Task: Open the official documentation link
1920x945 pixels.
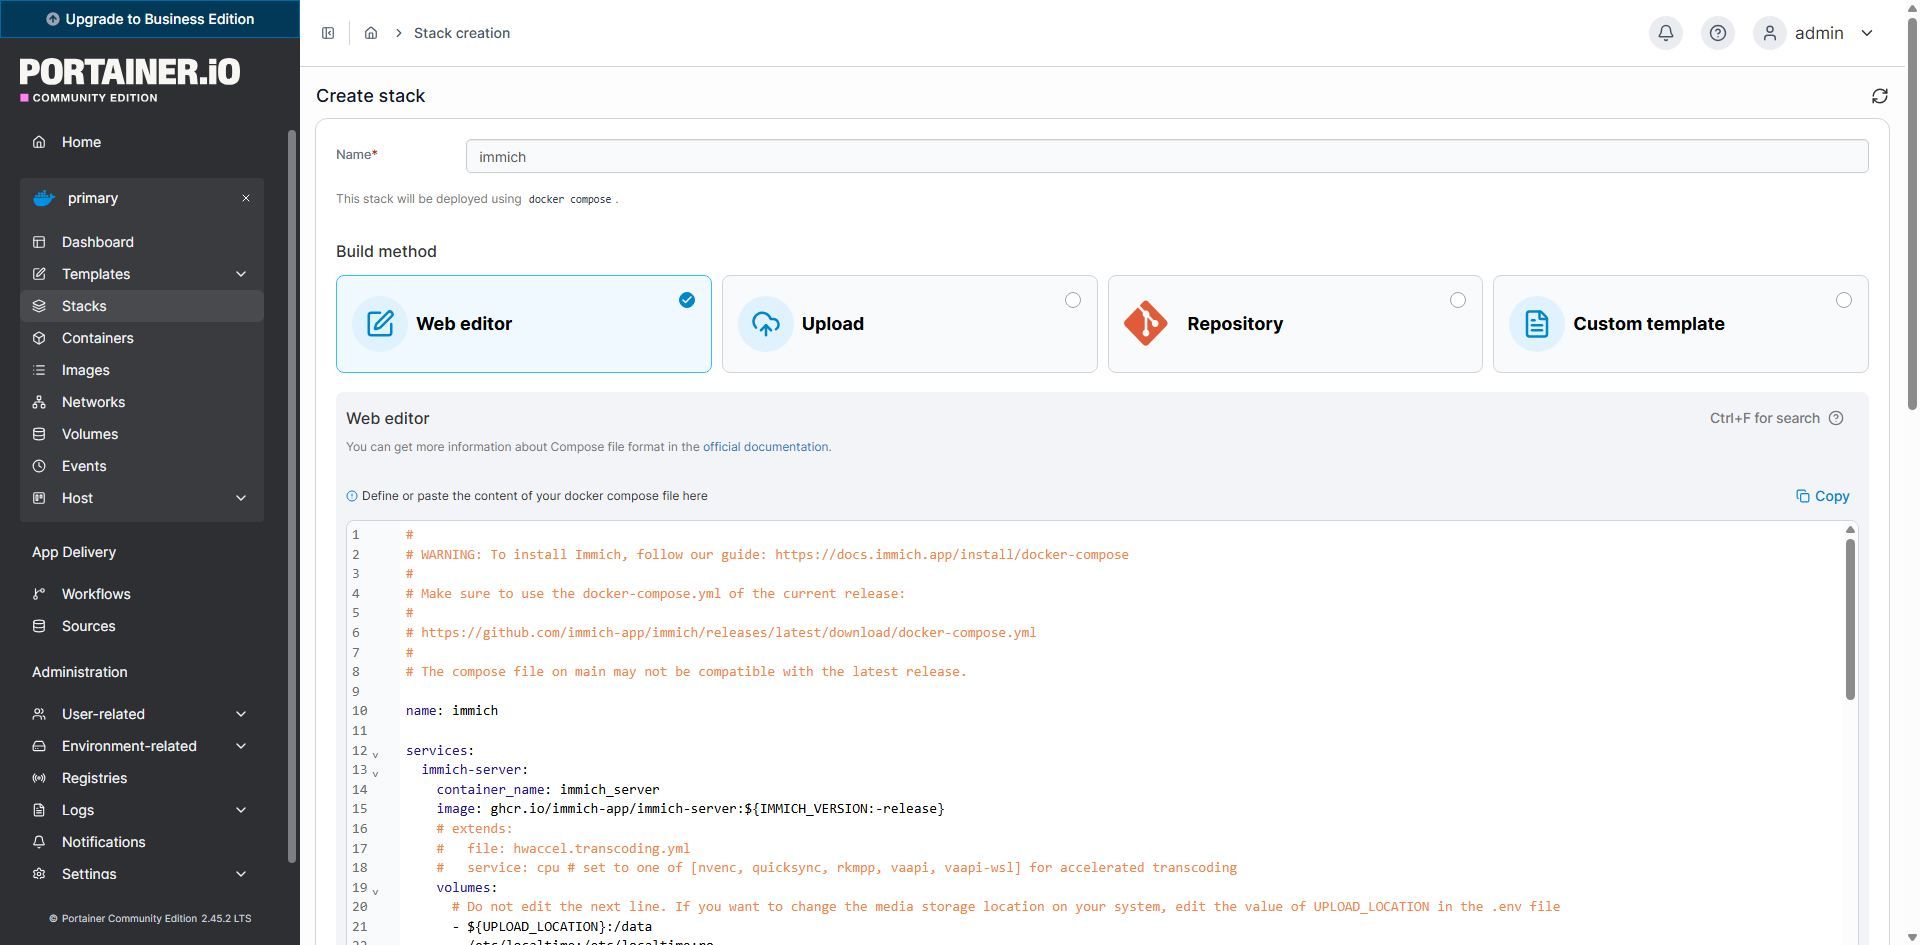Action: (x=765, y=447)
